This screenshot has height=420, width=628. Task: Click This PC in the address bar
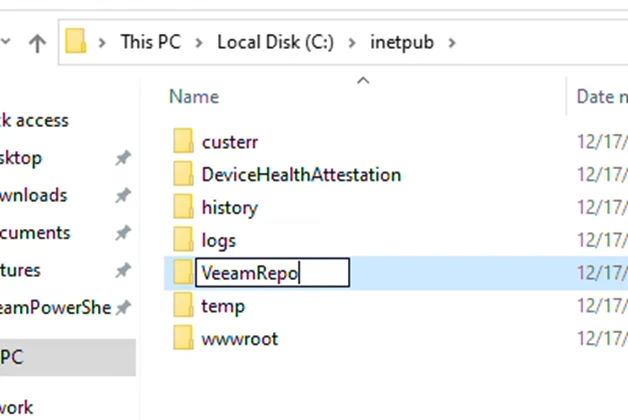pyautogui.click(x=151, y=42)
